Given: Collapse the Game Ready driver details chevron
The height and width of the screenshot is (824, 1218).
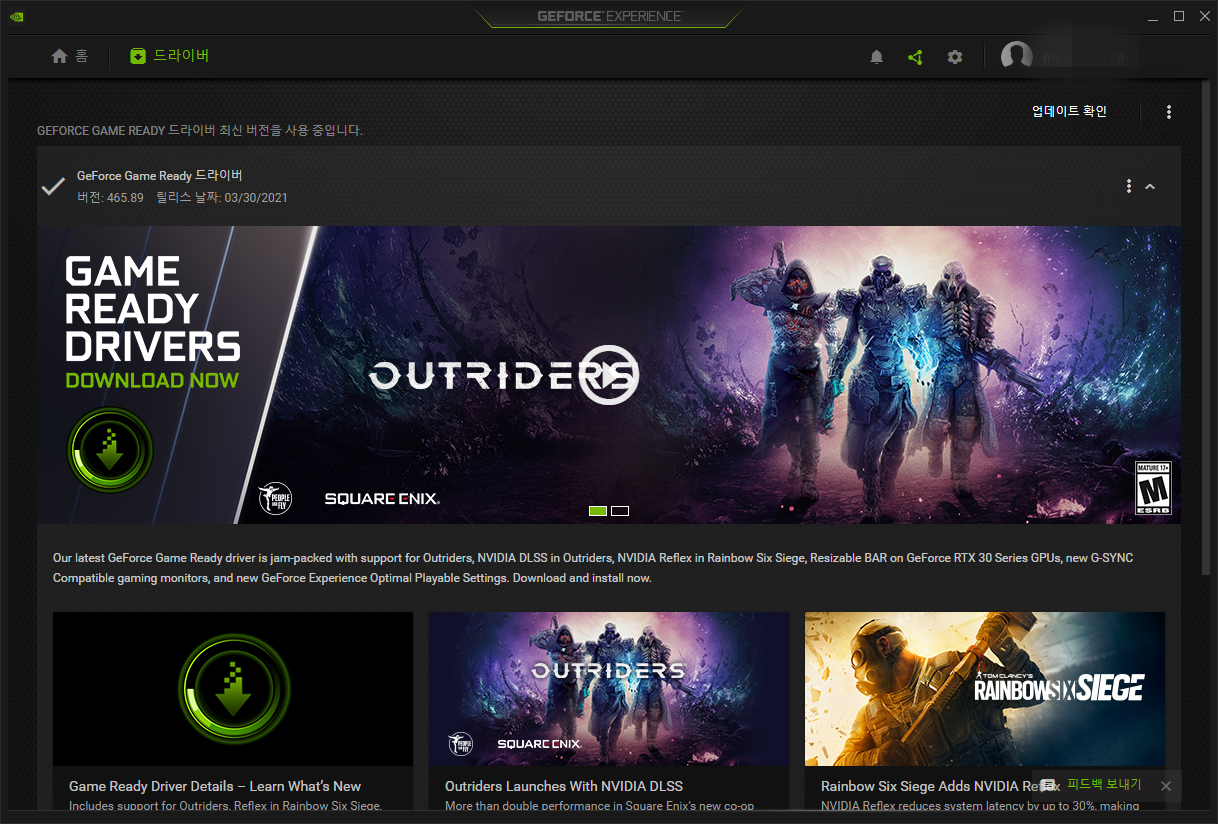Looking at the screenshot, I should [x=1150, y=186].
